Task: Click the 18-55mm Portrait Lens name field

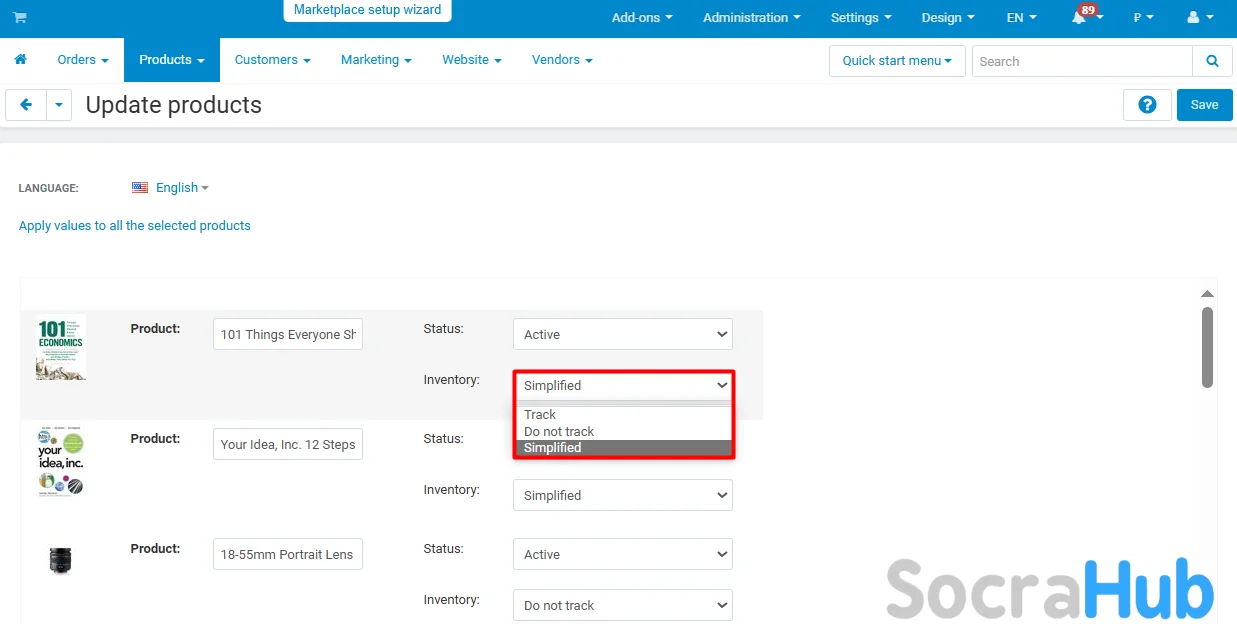Action: (288, 554)
